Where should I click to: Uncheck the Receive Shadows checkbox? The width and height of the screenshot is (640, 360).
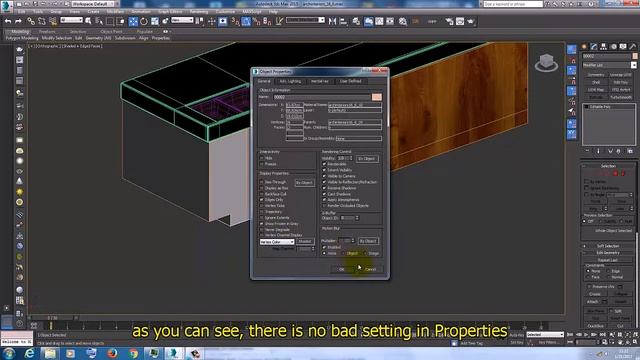click(324, 188)
